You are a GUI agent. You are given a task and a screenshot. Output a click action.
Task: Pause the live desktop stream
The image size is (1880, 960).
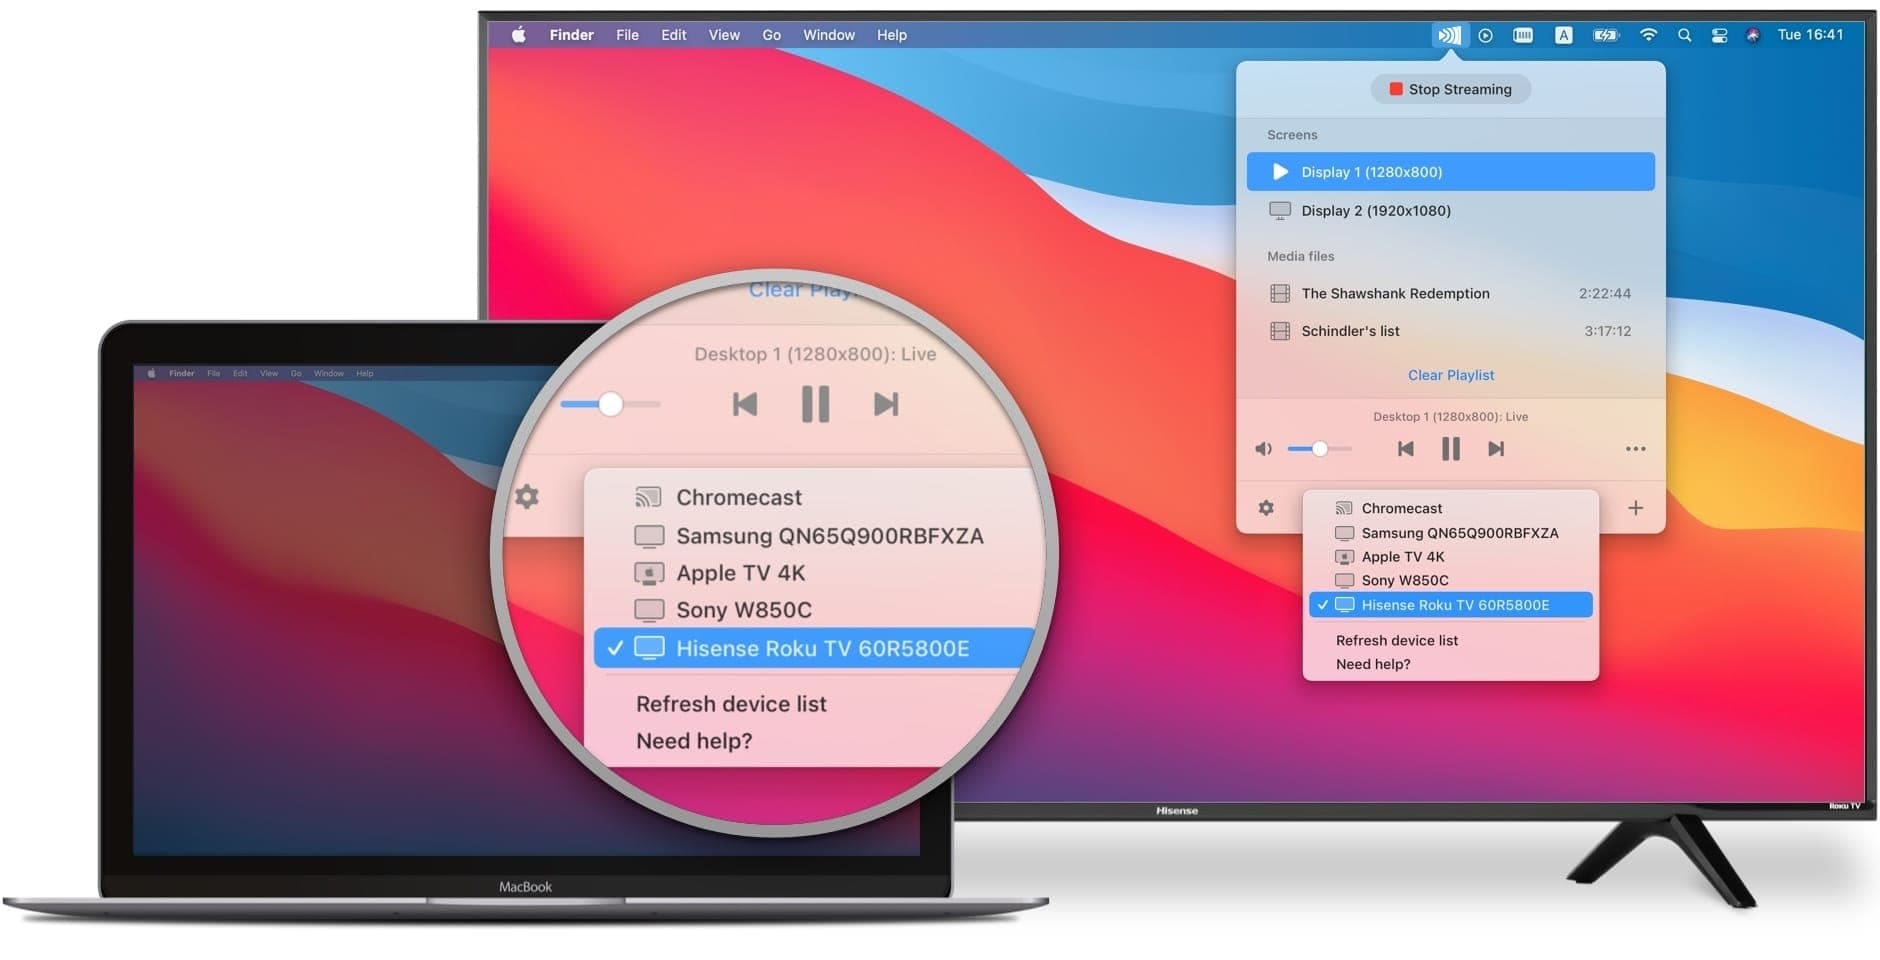coord(1451,449)
